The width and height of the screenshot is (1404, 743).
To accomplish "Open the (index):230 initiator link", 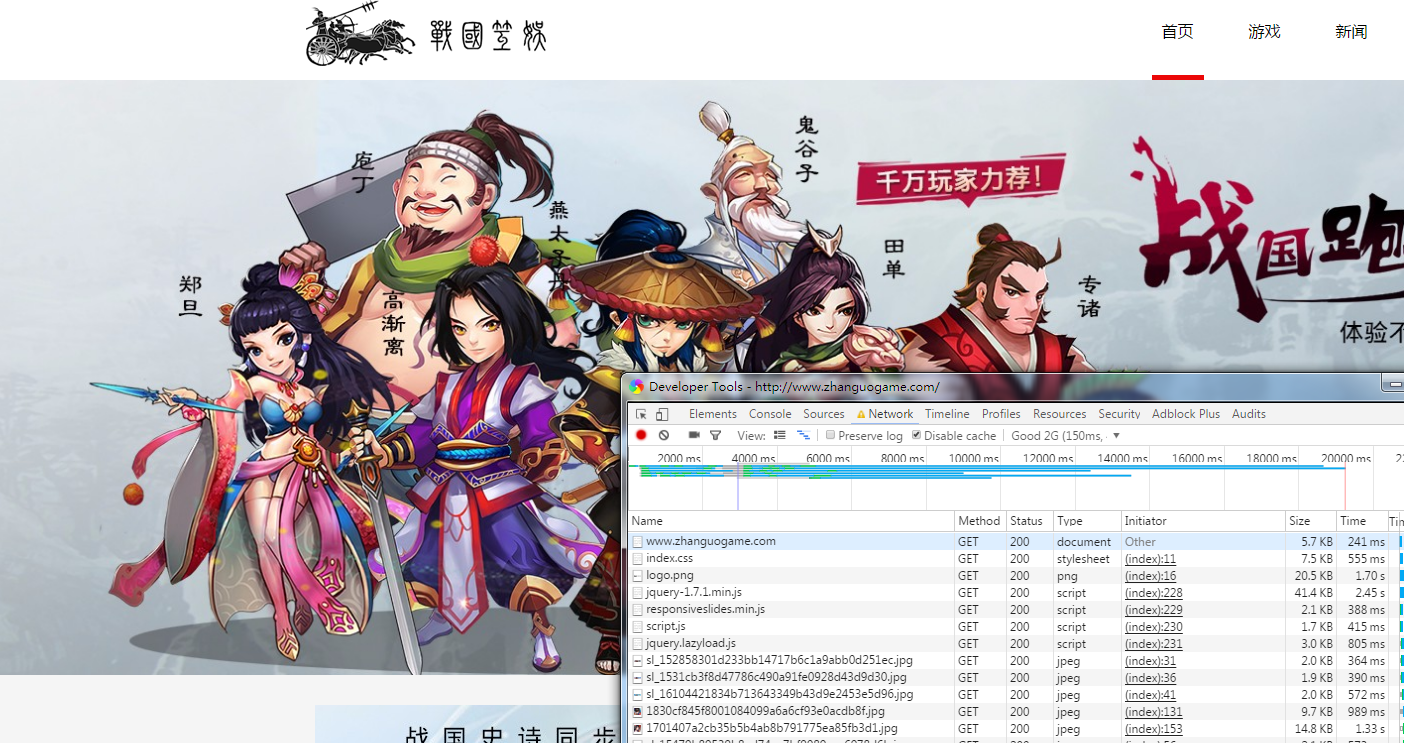I will pos(1153,627).
